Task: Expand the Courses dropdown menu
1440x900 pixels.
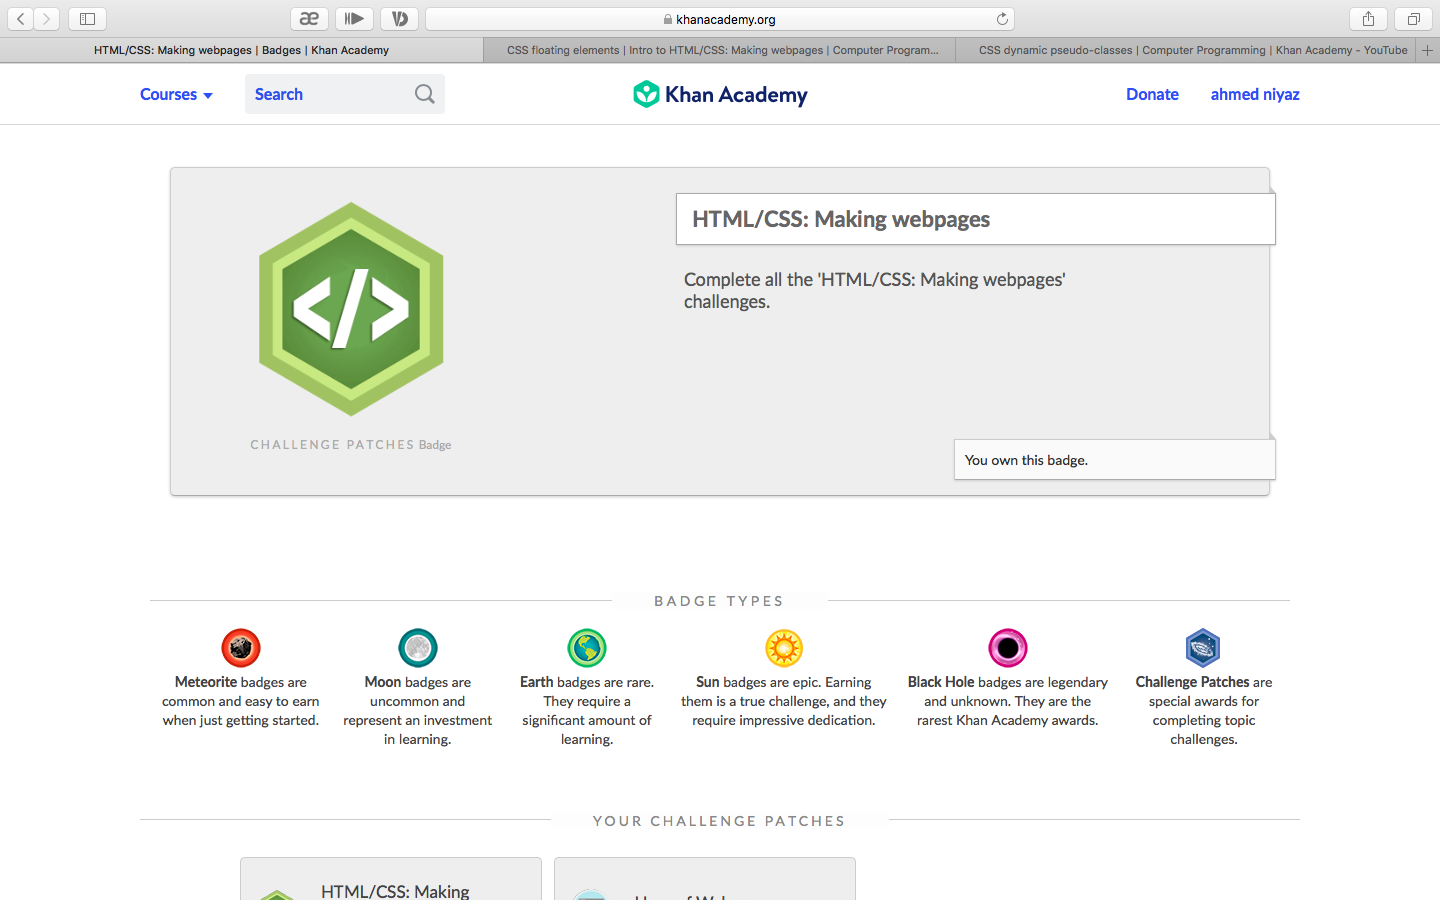Action: (x=176, y=94)
